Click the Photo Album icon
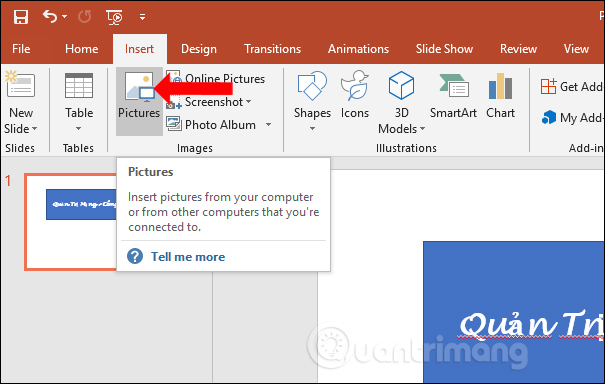 click(x=174, y=124)
